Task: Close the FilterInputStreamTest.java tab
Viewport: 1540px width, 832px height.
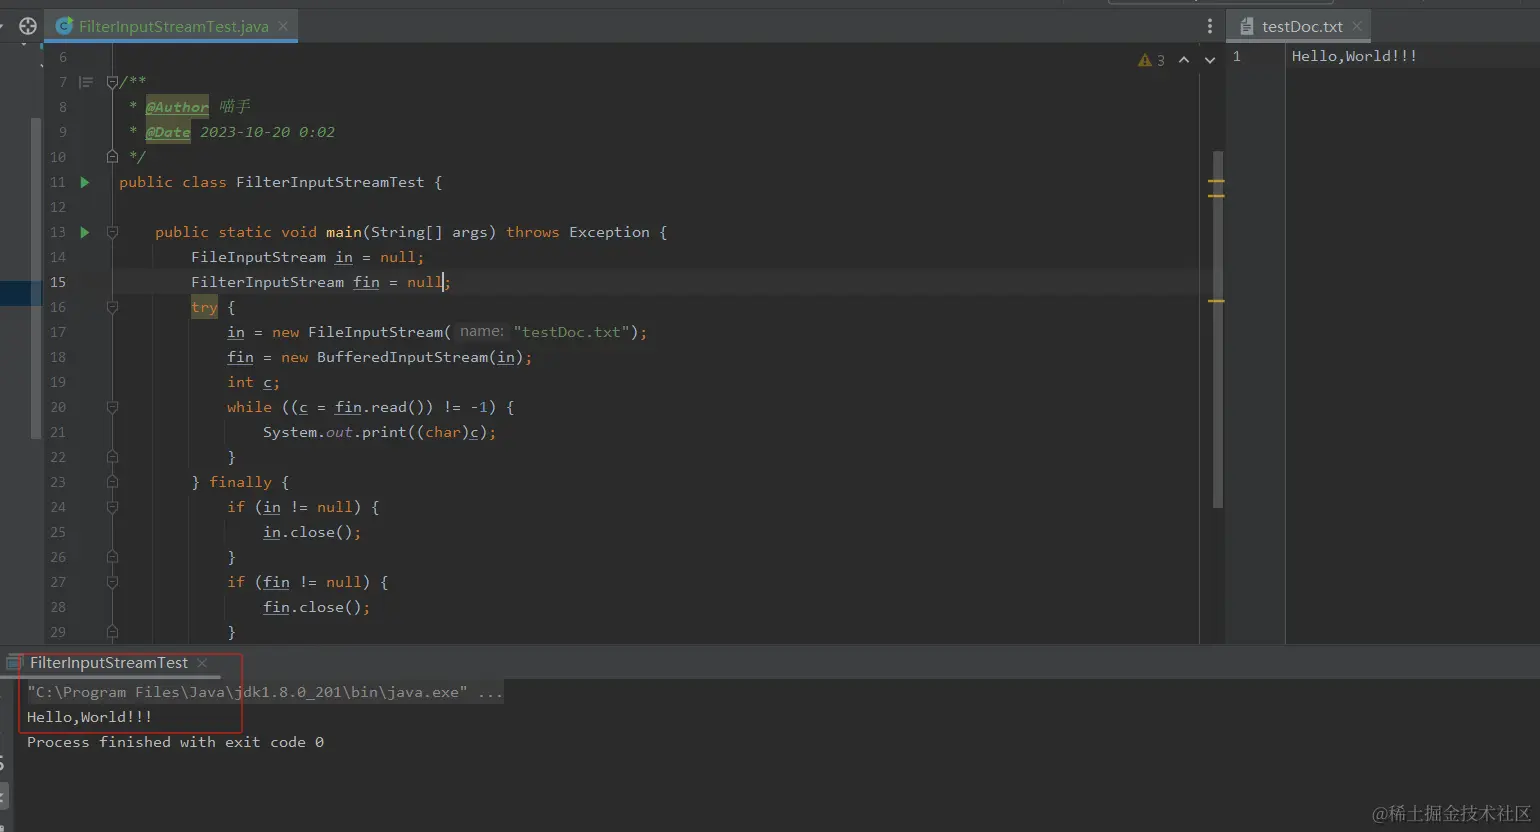Action: pyautogui.click(x=283, y=26)
